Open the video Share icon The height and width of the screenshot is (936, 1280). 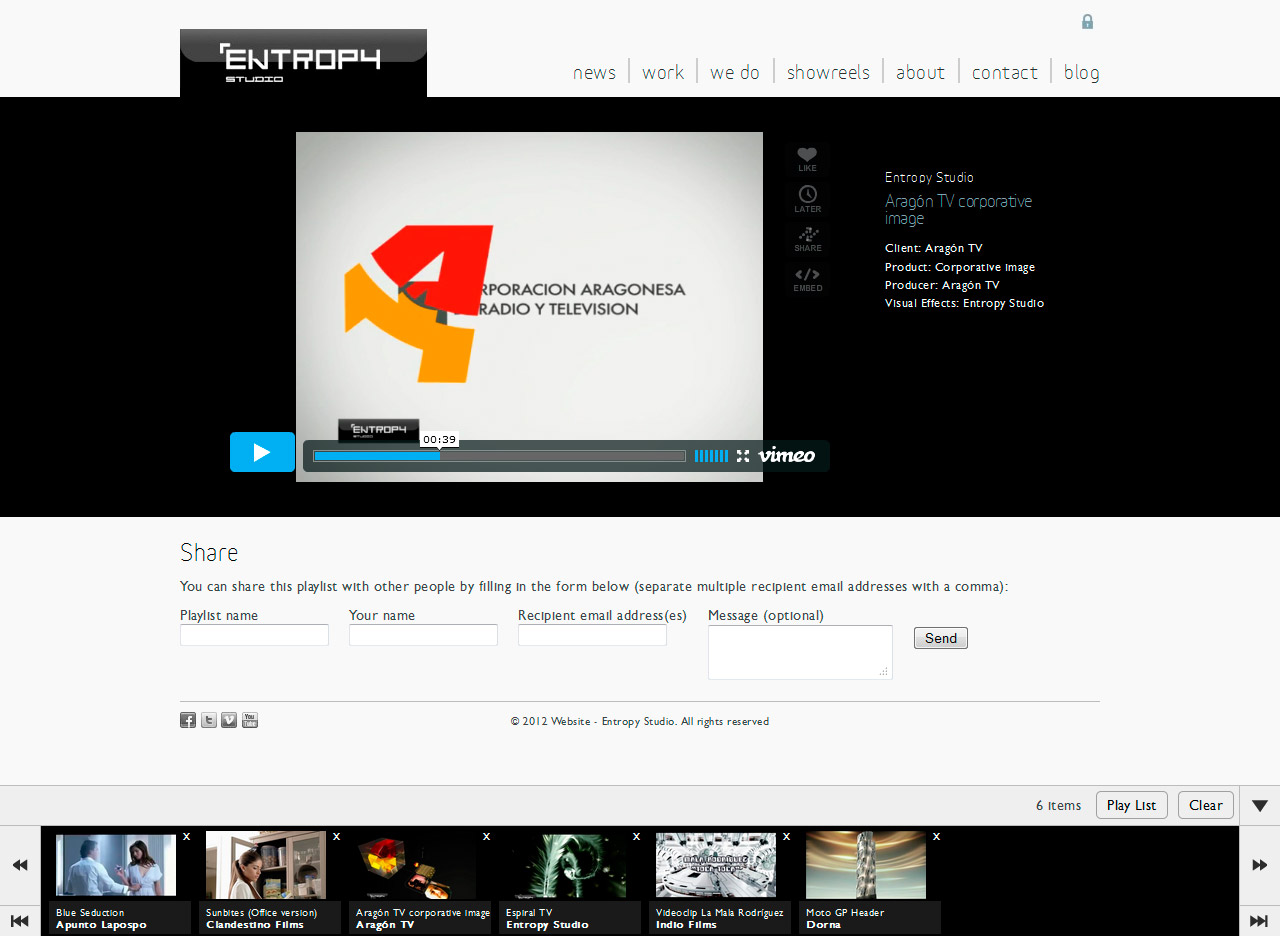[808, 239]
